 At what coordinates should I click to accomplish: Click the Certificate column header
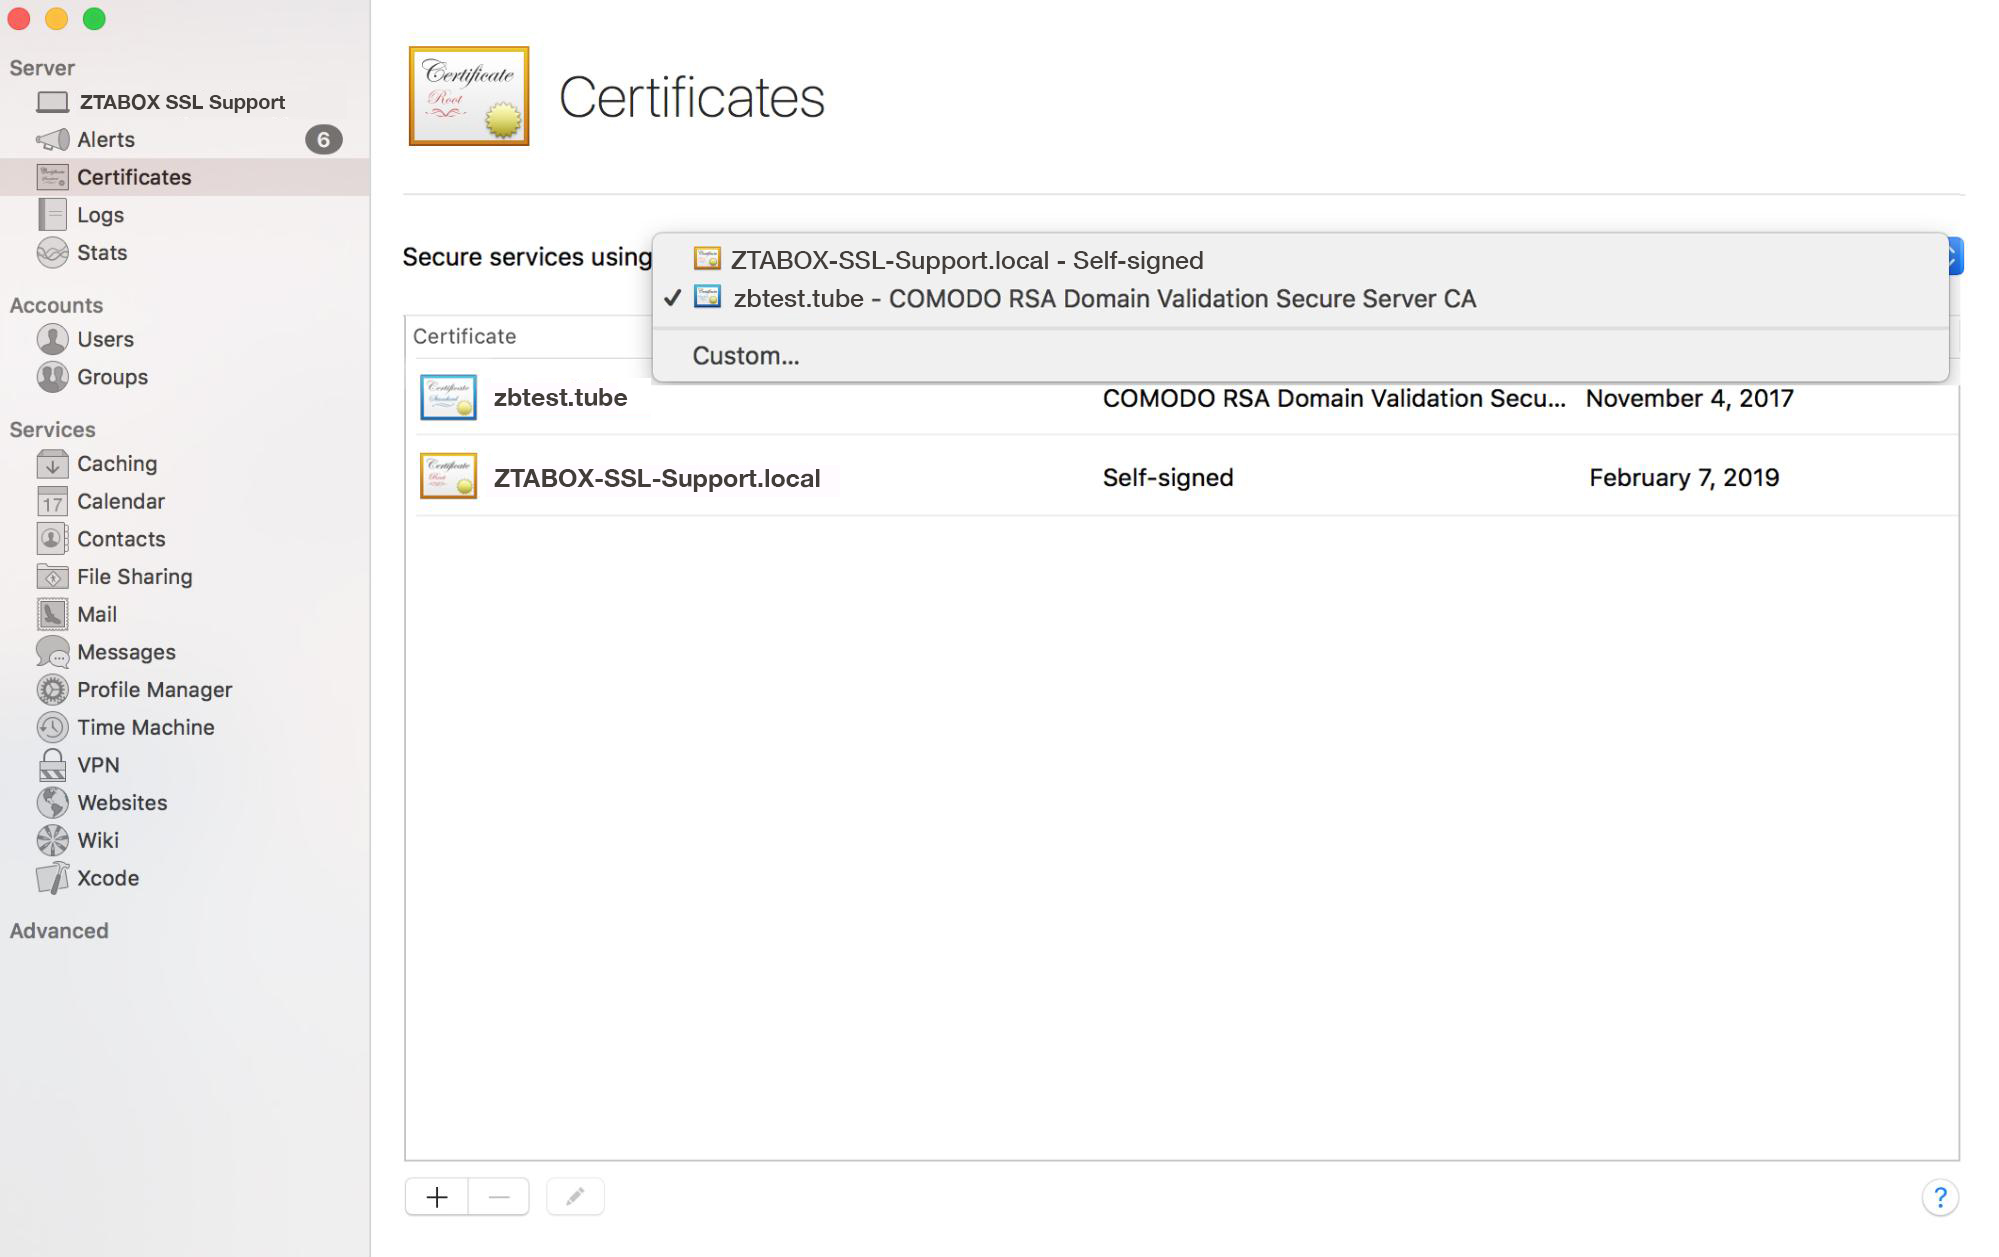465,337
